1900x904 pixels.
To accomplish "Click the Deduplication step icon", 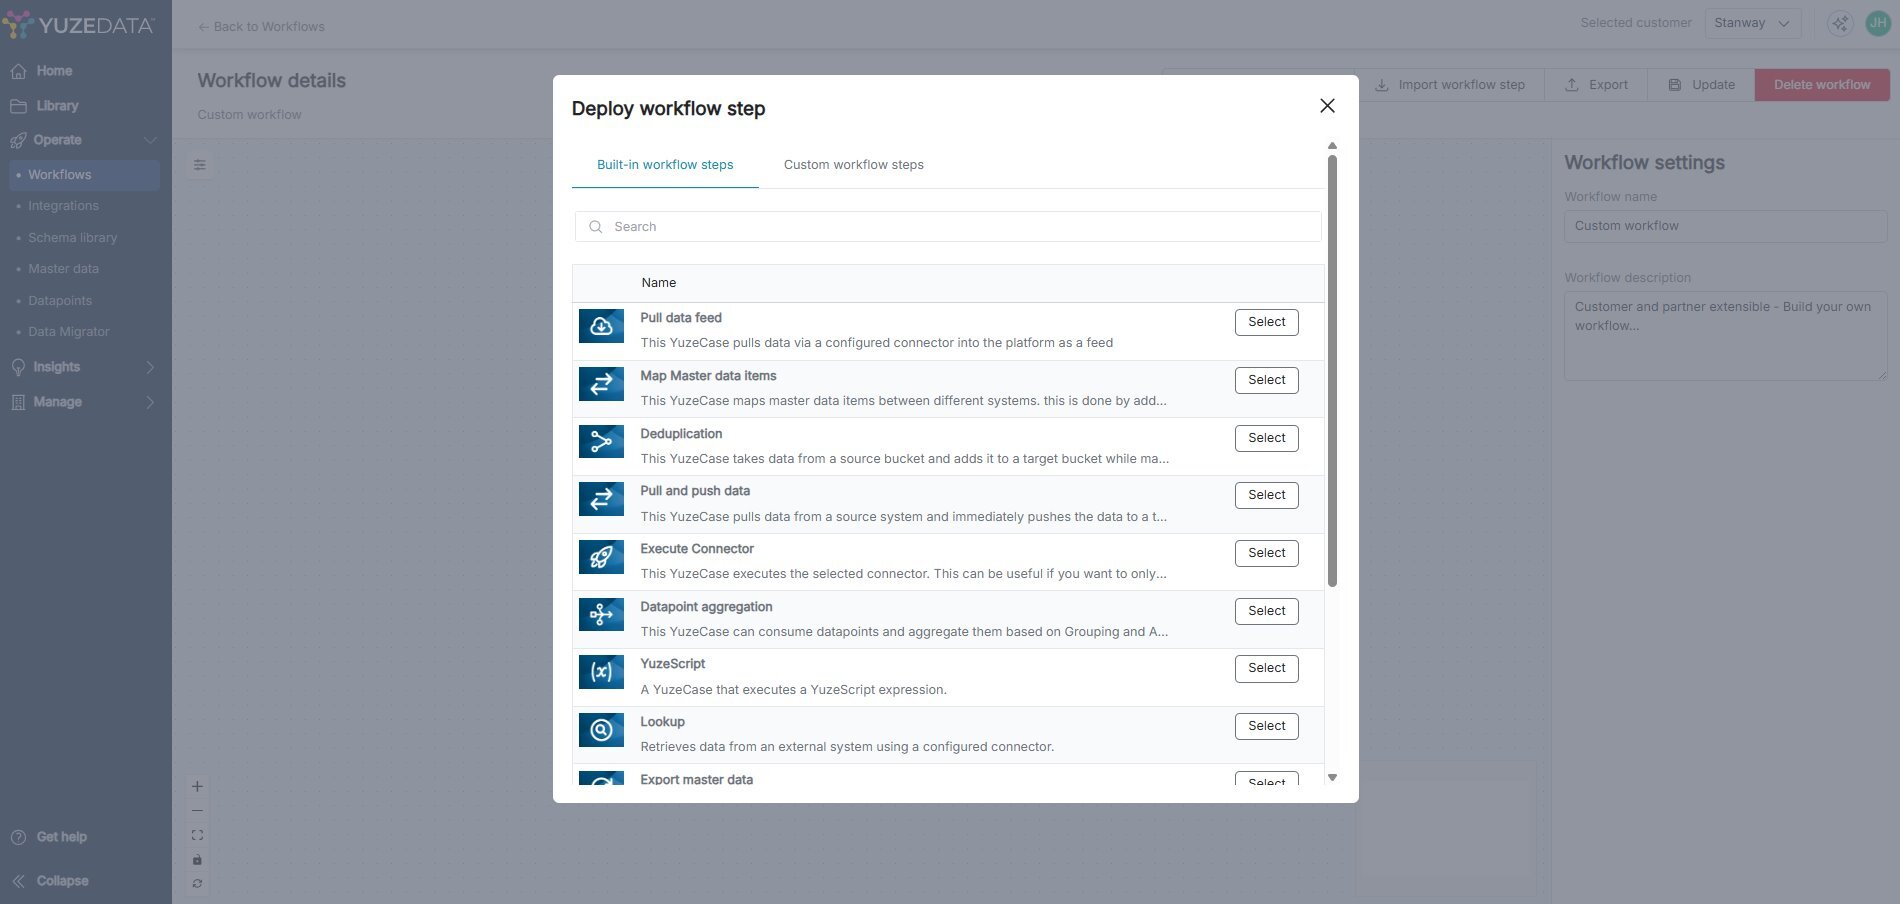I will tap(601, 442).
